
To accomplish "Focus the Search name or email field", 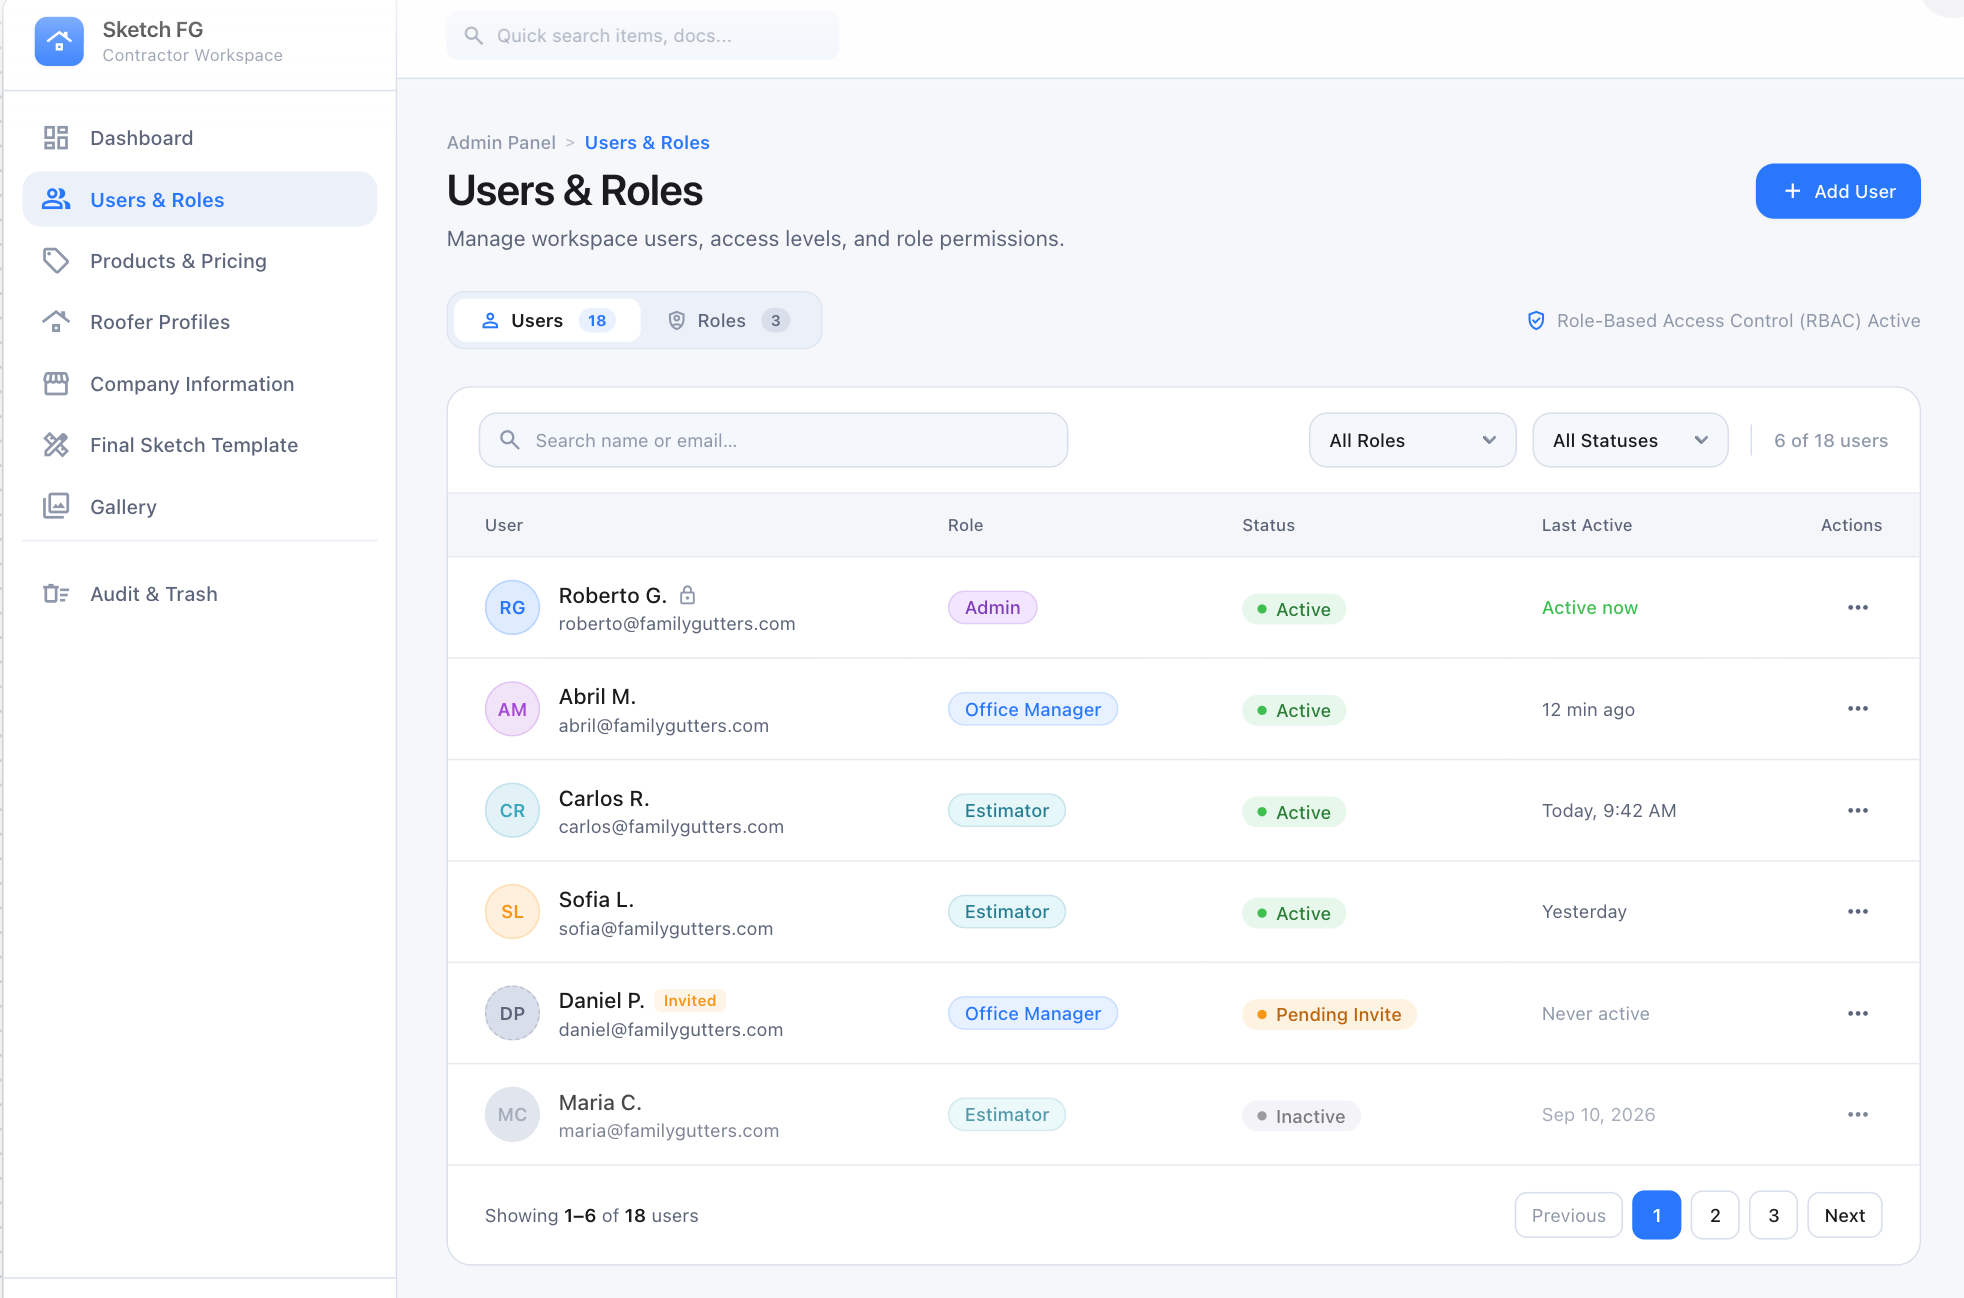I will [773, 440].
